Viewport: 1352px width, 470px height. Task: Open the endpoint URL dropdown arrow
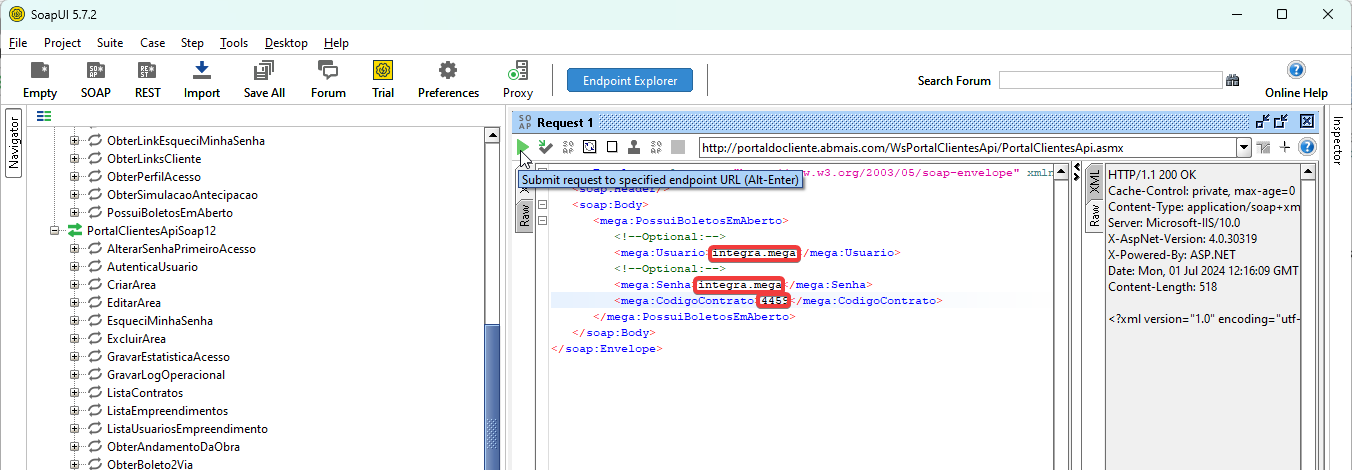point(1244,147)
